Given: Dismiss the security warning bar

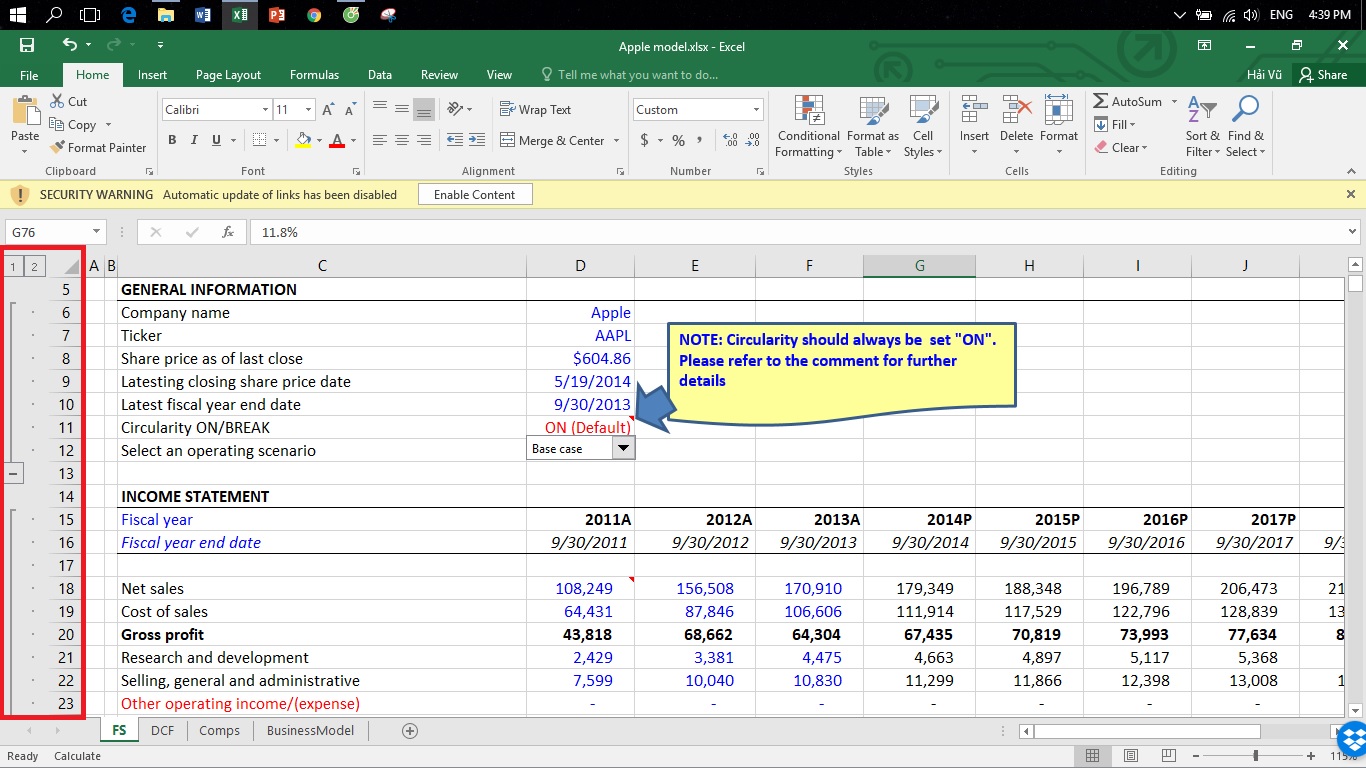Looking at the screenshot, I should pyautogui.click(x=1351, y=194).
